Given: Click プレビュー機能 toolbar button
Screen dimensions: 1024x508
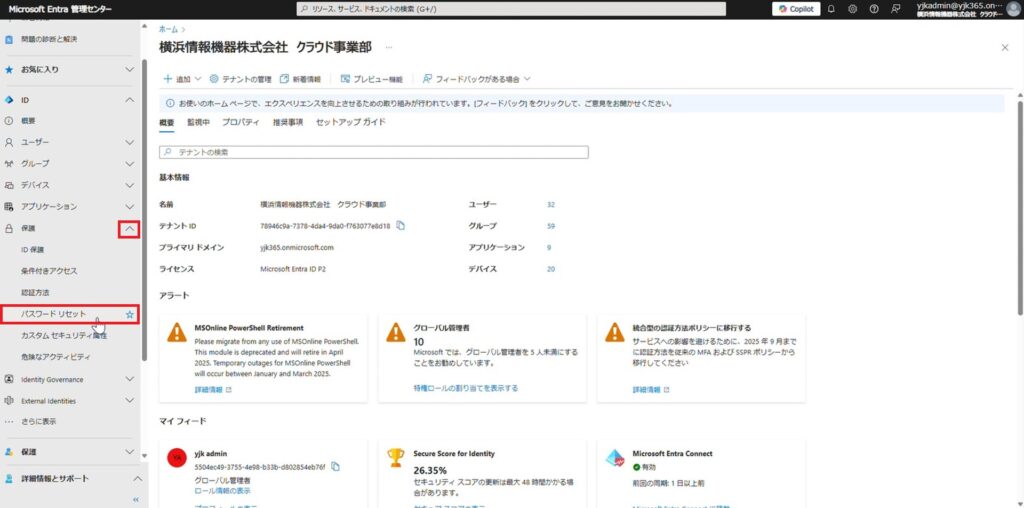Looking at the screenshot, I should 372,79.
